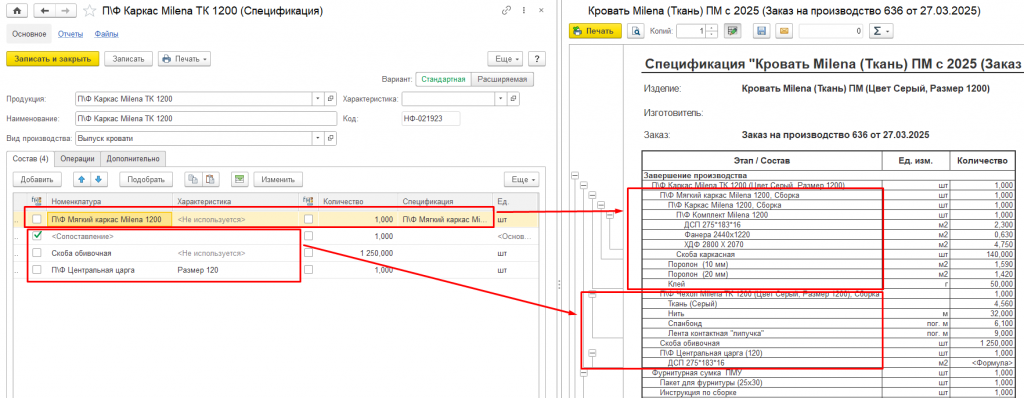The width and height of the screenshot is (1024, 398).
Task: Move selected row down with blue arrow
Action: point(98,179)
